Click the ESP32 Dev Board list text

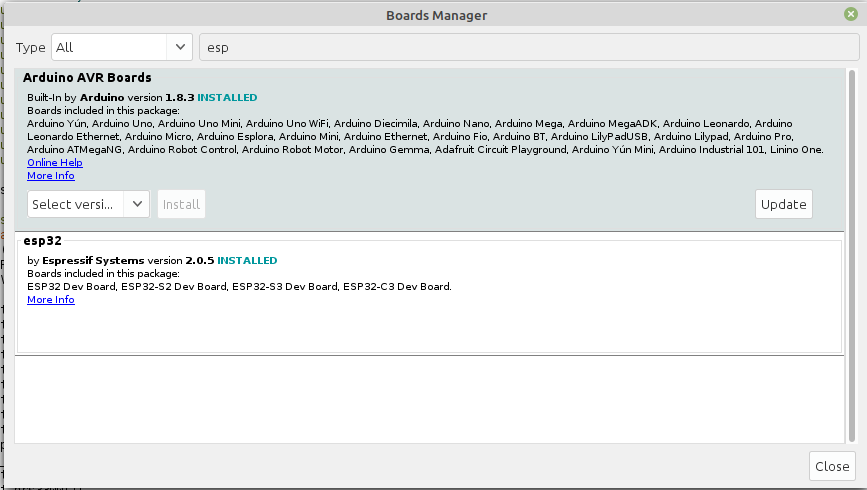click(239, 286)
